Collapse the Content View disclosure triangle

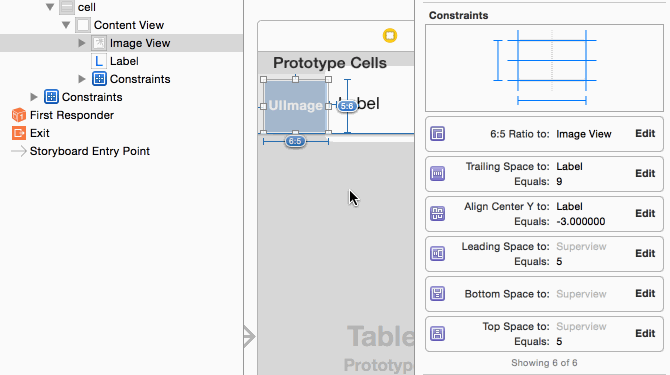pos(66,25)
